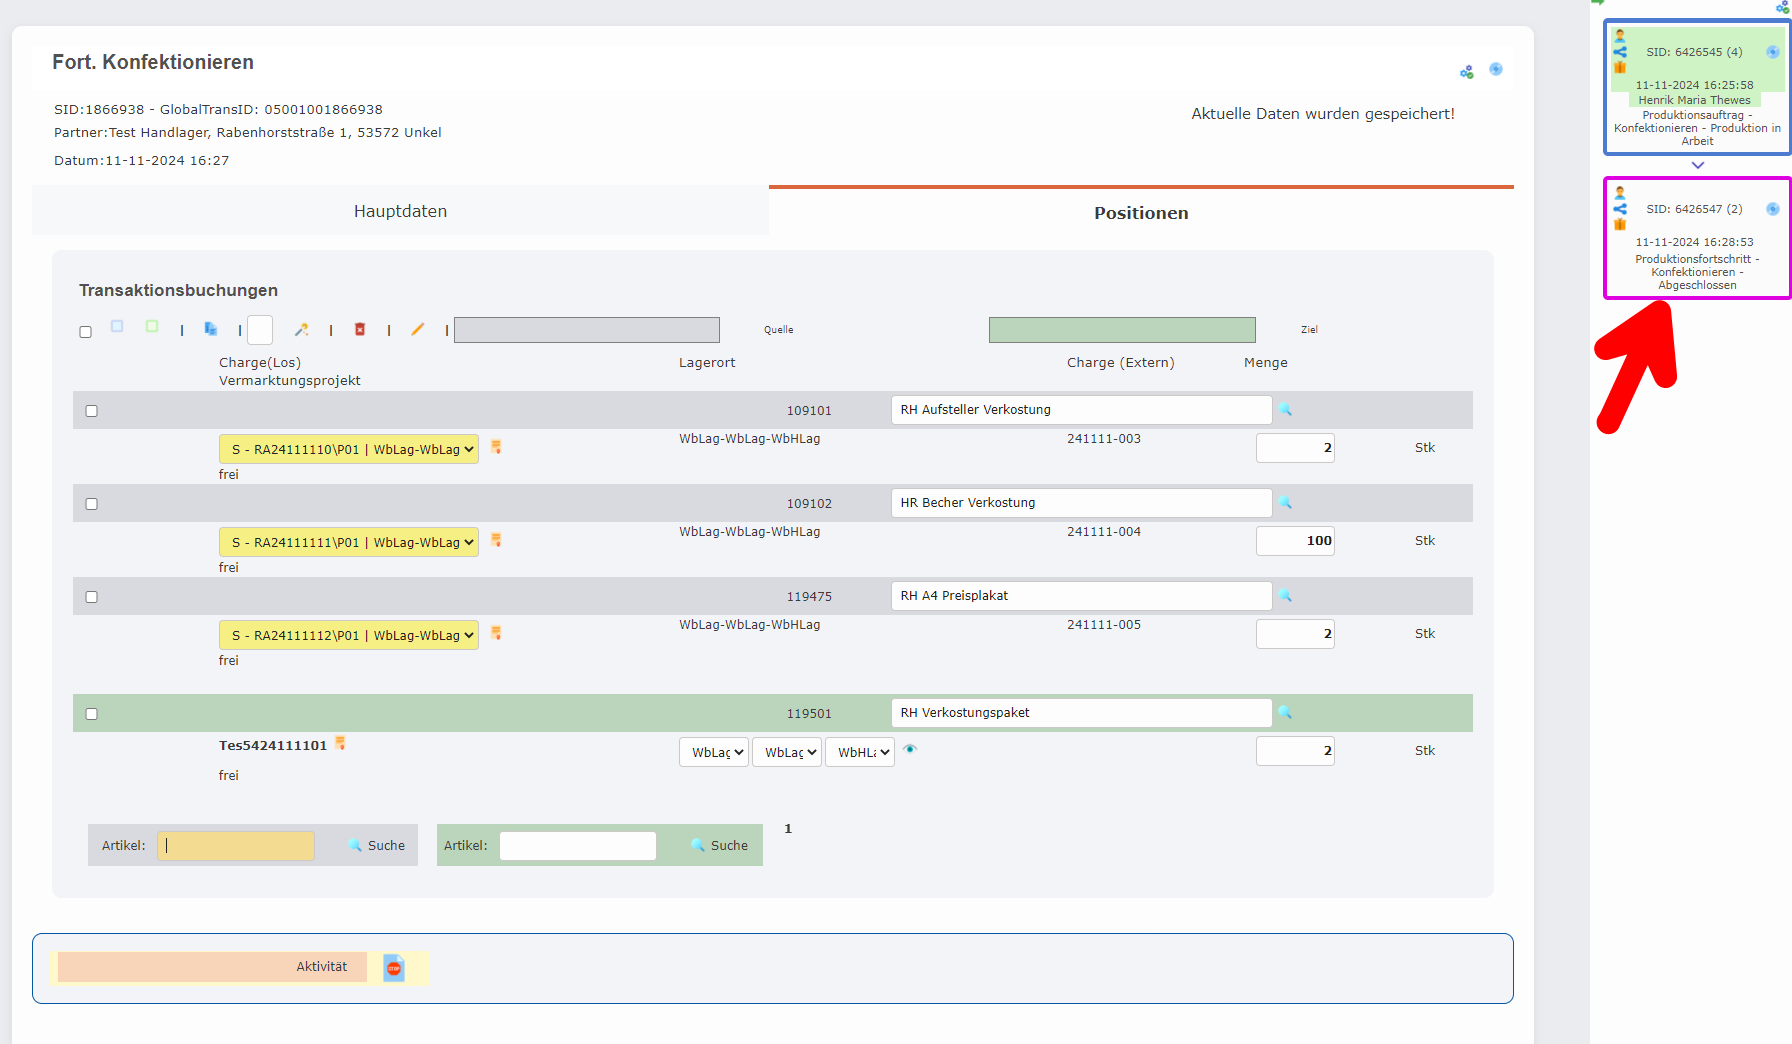
Task: Click the eye icon in the RH Verkostungspaket row
Action: tap(910, 749)
